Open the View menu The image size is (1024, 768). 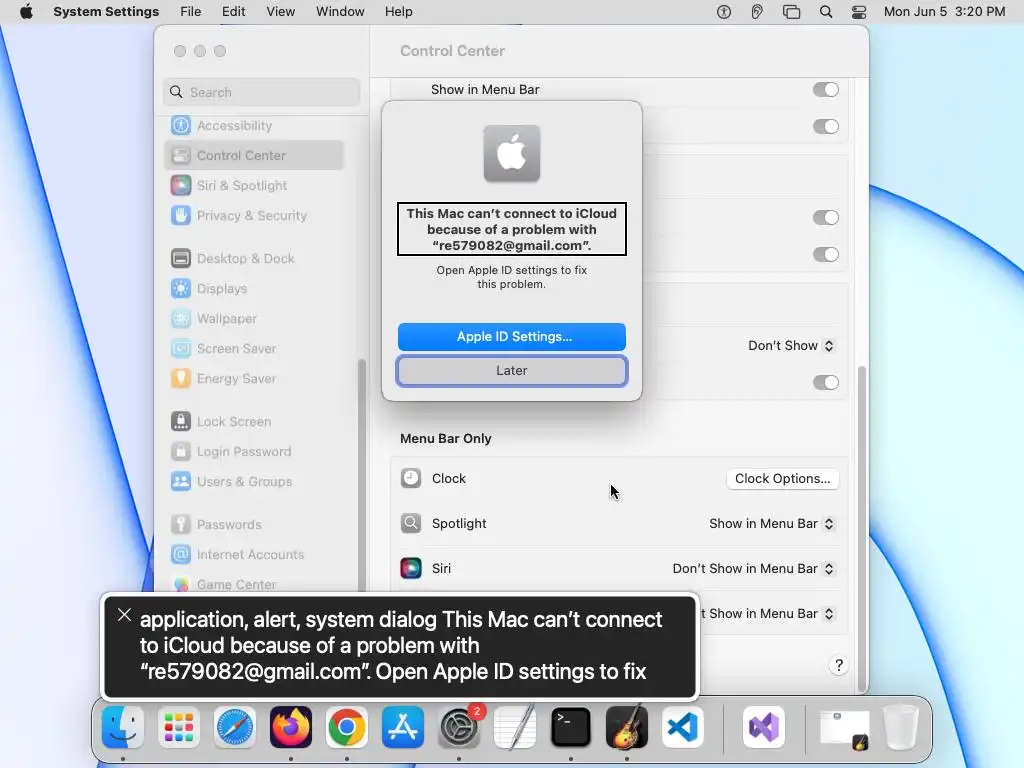(x=280, y=12)
